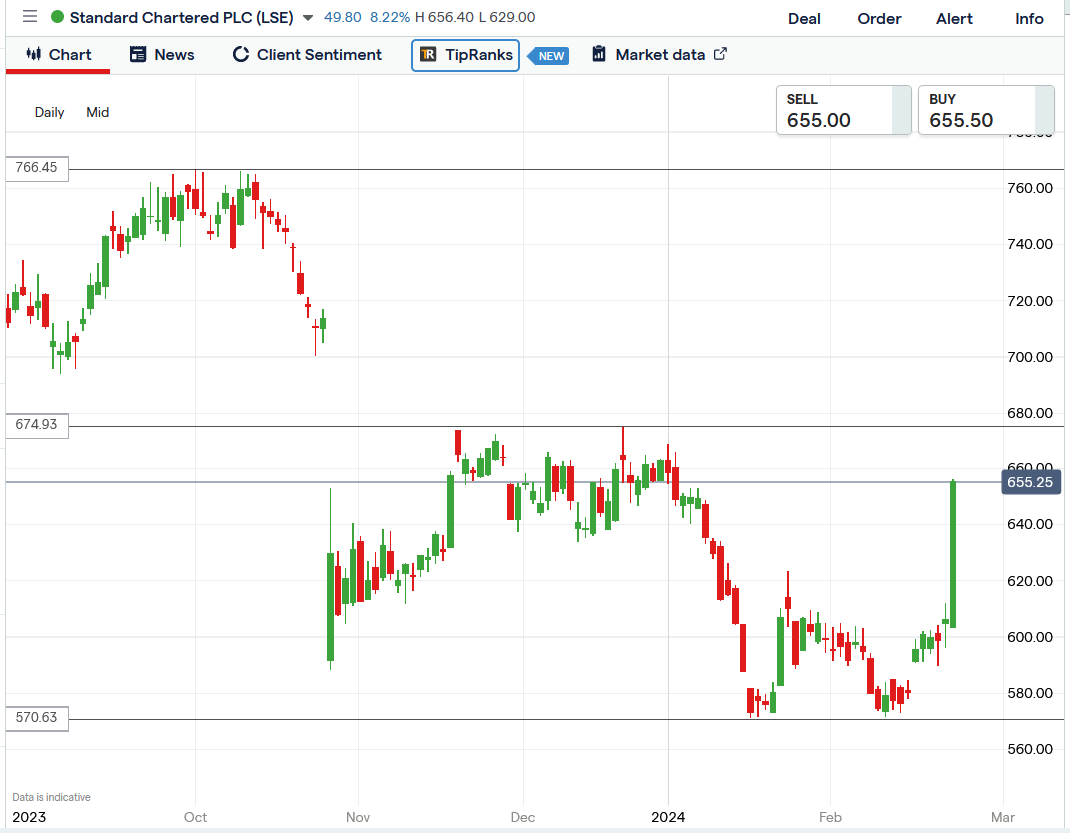Click the Mar label on time axis
Image resolution: width=1070 pixels, height=833 pixels.
coord(1002,817)
